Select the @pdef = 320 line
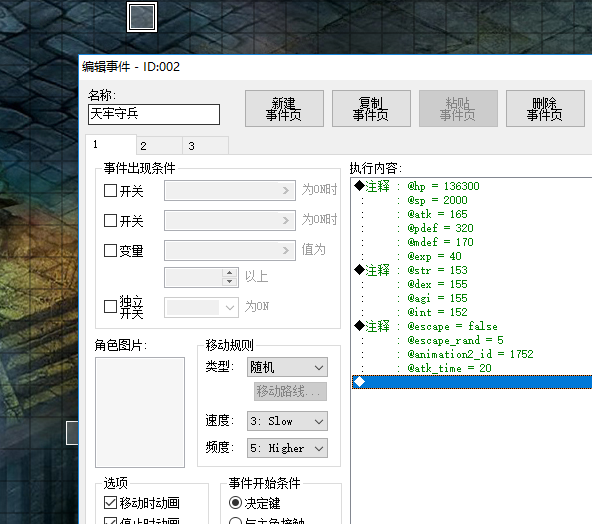Screen dimensions: 592x524 point(472,228)
